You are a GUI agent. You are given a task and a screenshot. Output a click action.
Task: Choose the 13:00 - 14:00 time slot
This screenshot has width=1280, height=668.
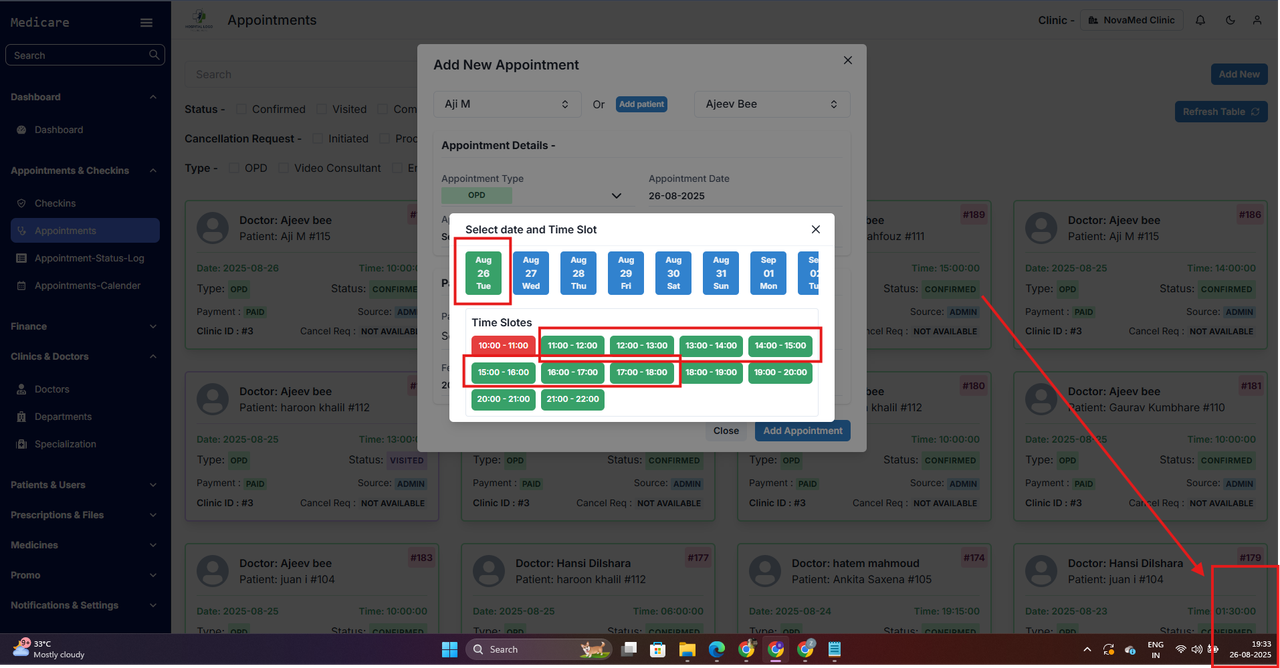711,346
